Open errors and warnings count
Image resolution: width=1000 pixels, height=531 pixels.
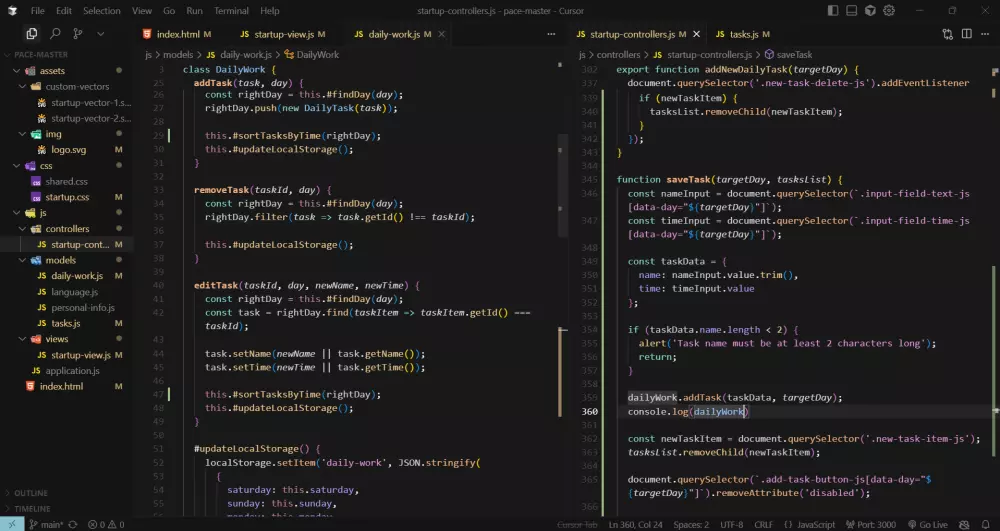pos(106,525)
